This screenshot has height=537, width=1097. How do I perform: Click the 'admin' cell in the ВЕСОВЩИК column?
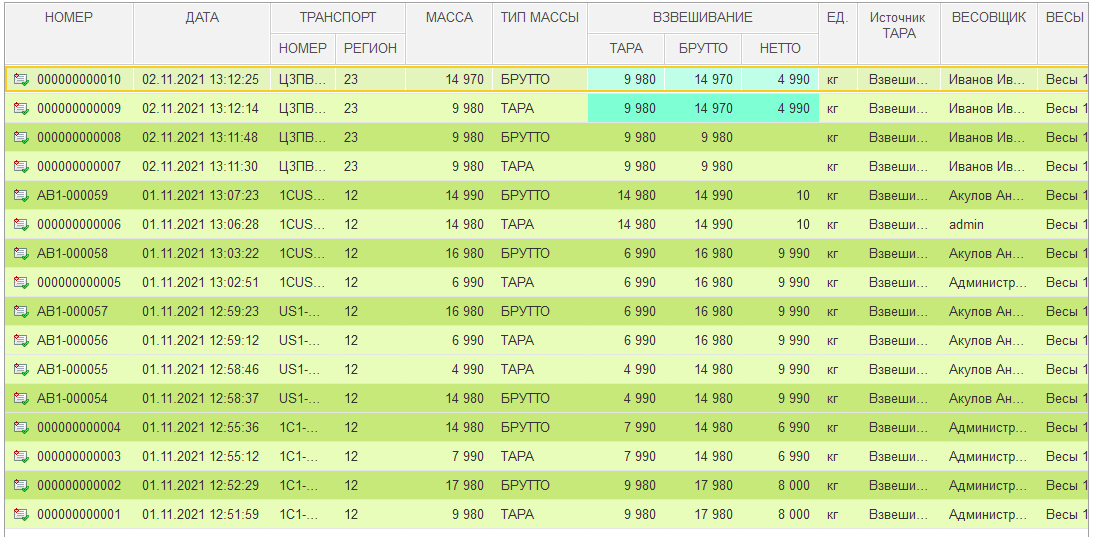[x=966, y=225]
